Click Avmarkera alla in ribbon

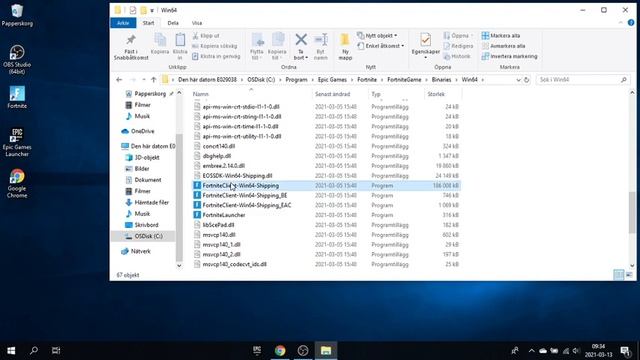pyautogui.click(x=504, y=46)
